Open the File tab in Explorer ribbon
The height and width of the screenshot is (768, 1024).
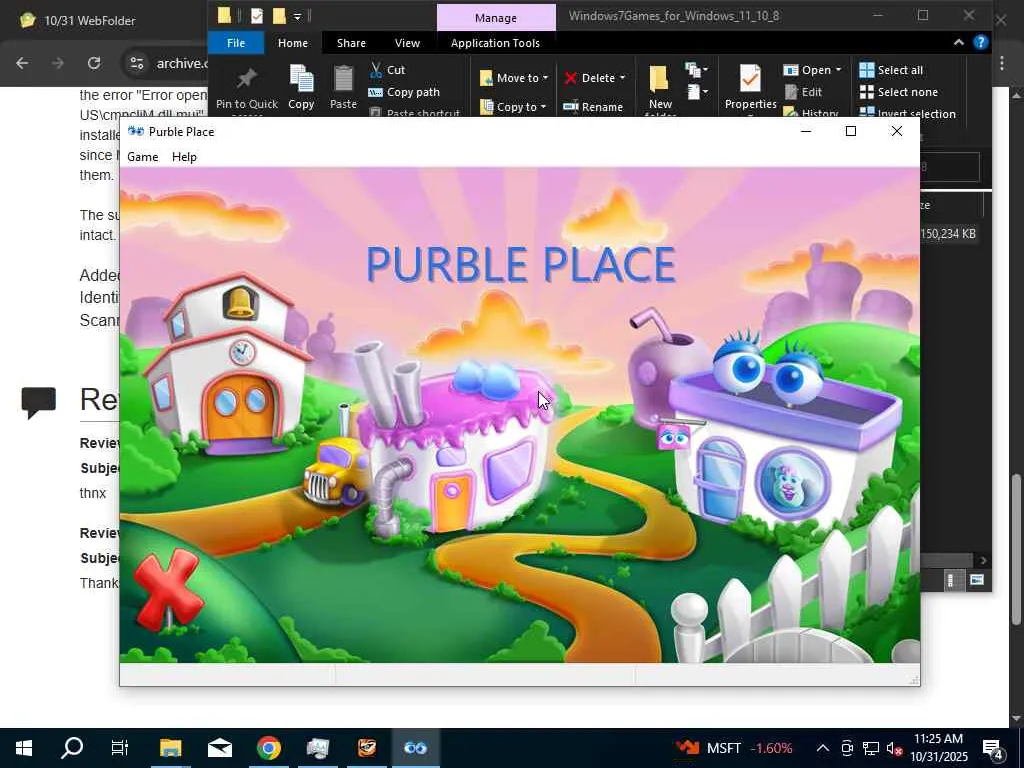pos(236,43)
